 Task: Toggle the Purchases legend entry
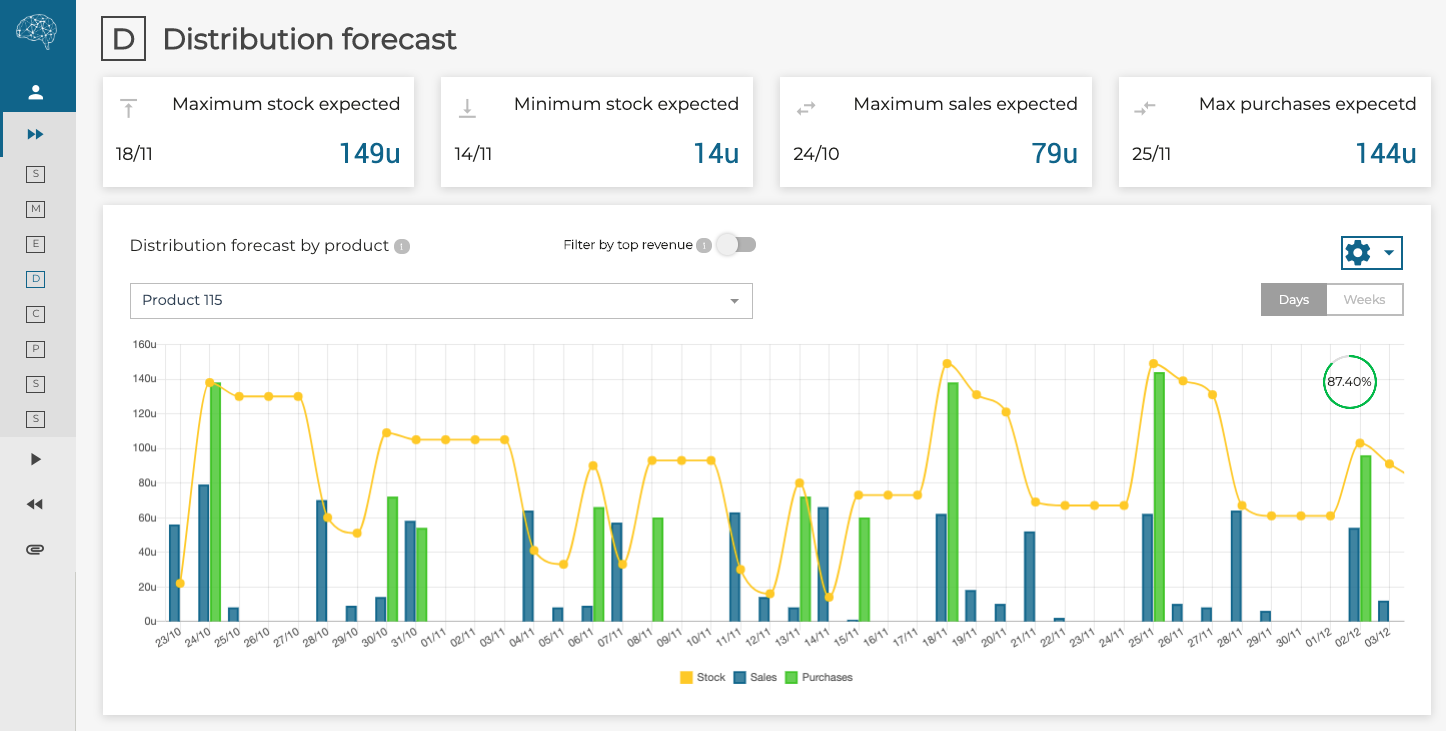tap(820, 677)
